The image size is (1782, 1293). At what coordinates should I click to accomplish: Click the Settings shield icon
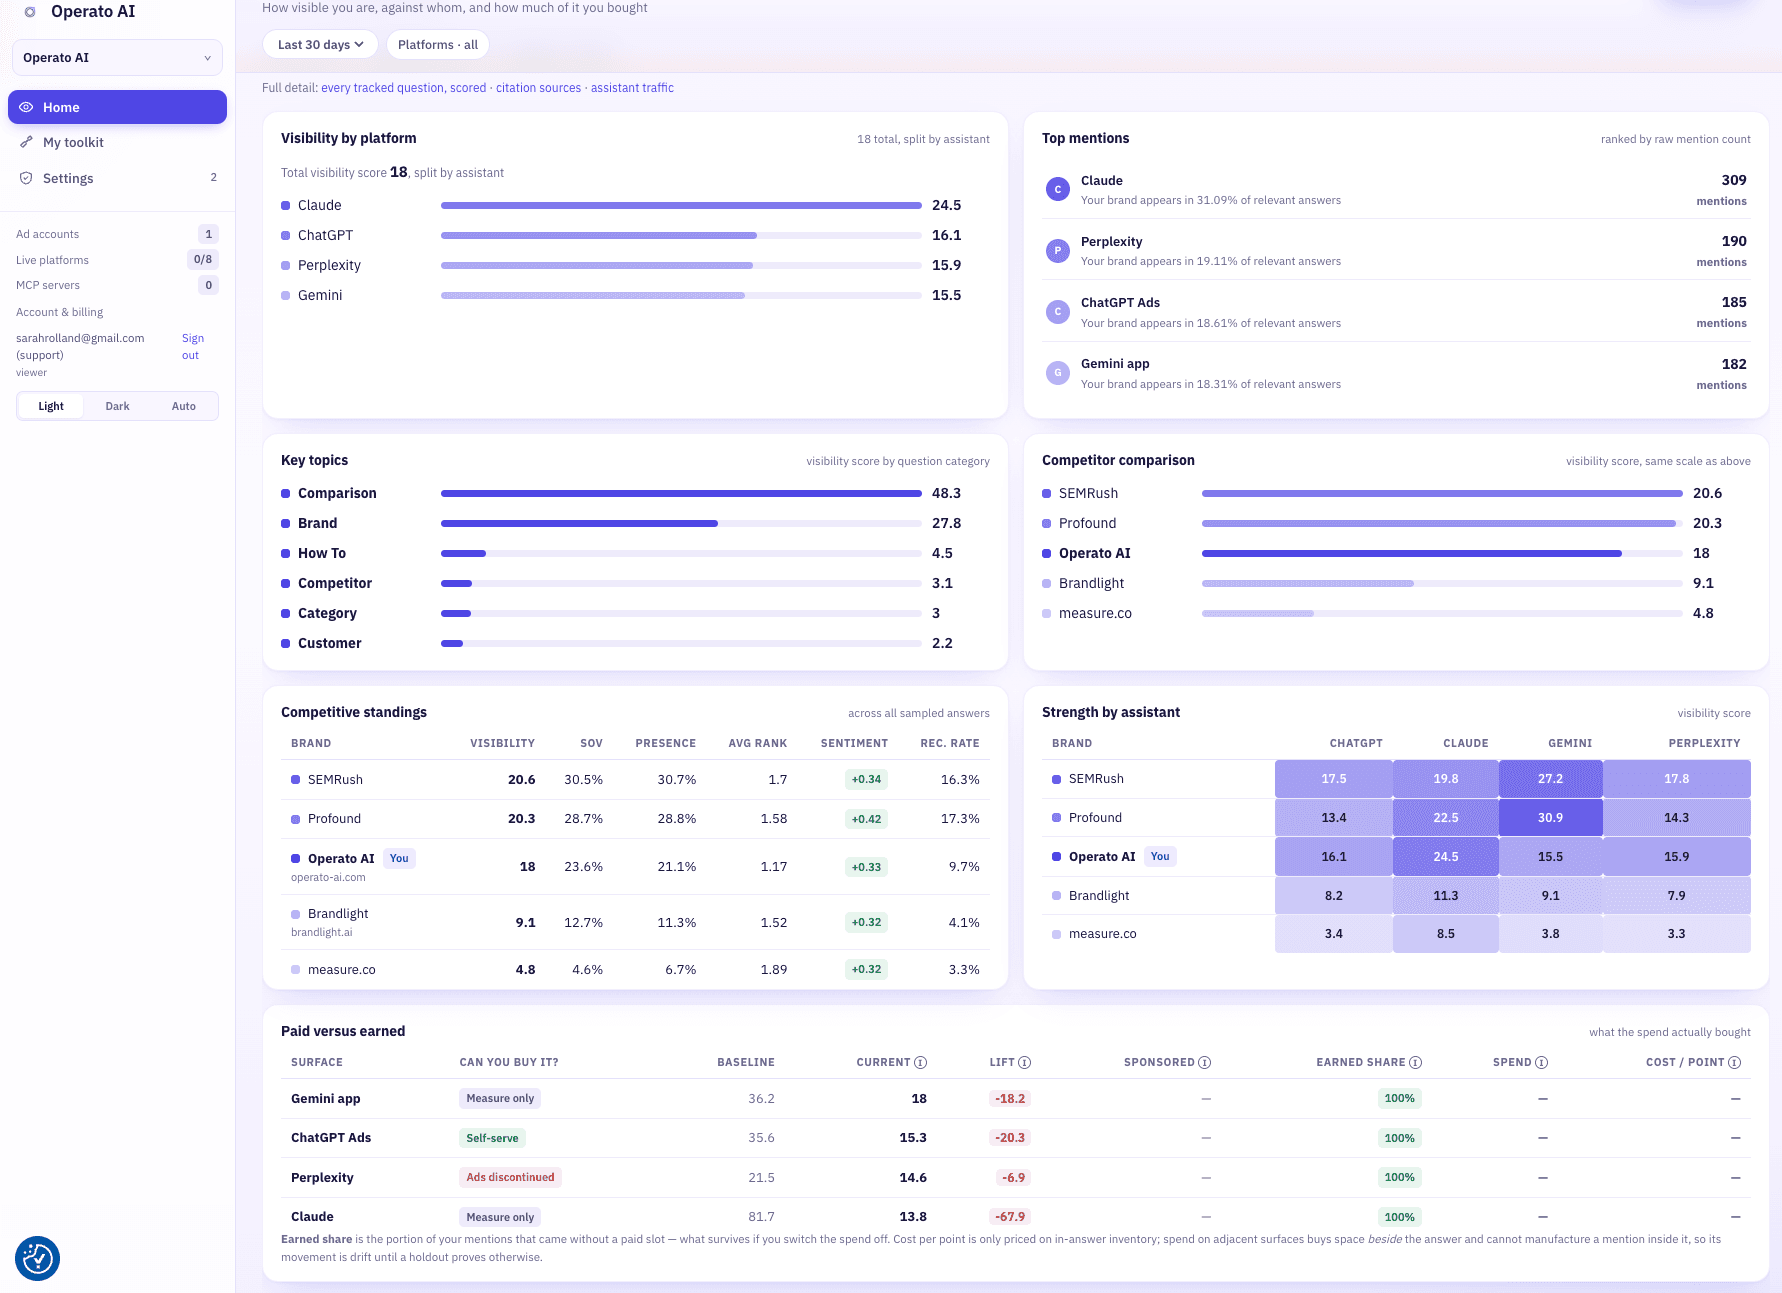(27, 178)
